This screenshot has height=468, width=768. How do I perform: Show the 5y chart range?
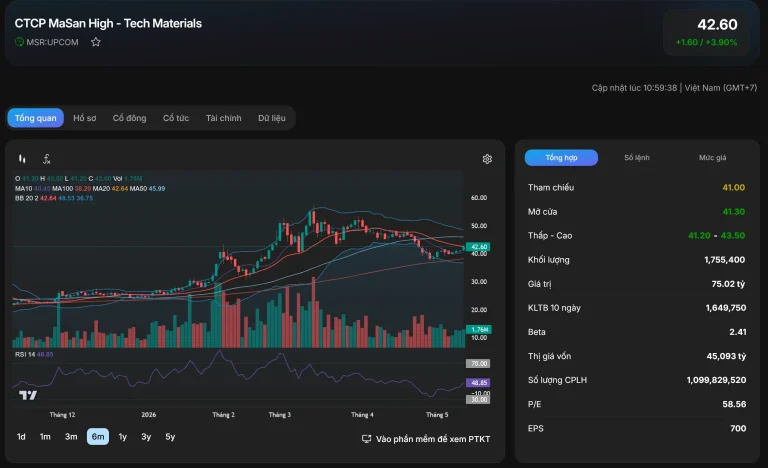click(x=170, y=437)
